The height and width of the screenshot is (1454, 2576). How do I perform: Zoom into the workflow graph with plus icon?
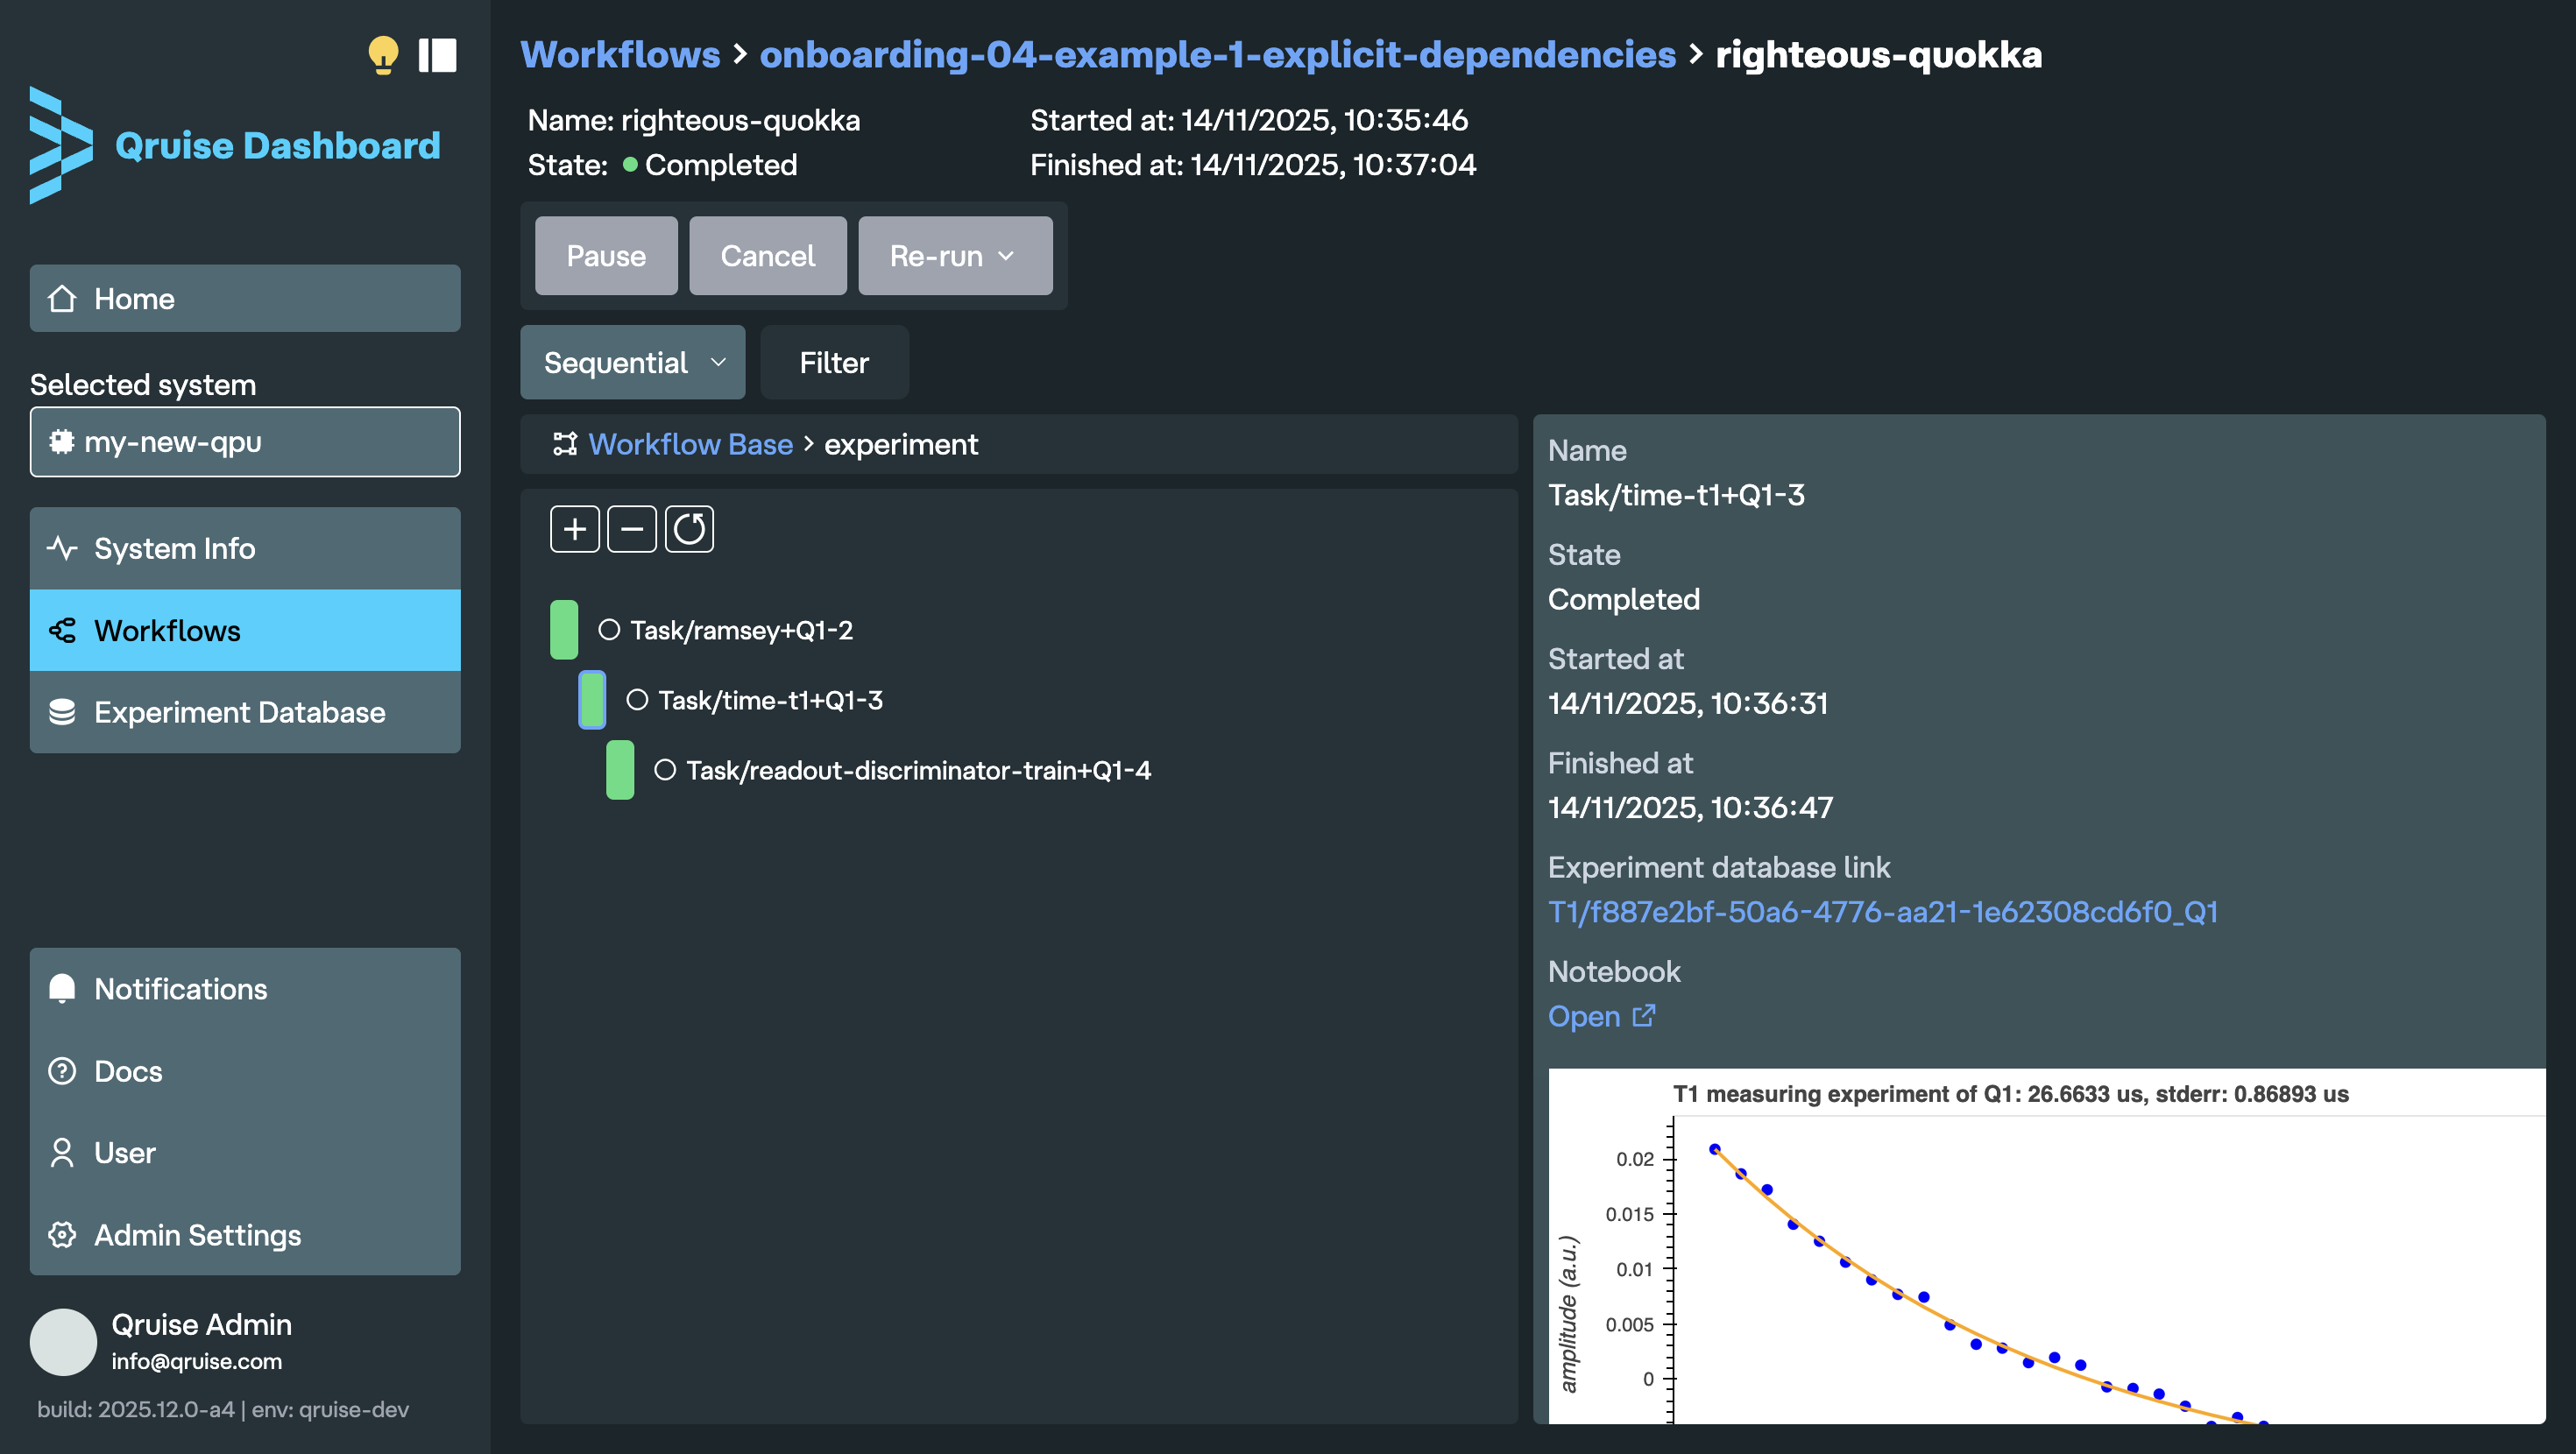point(574,528)
